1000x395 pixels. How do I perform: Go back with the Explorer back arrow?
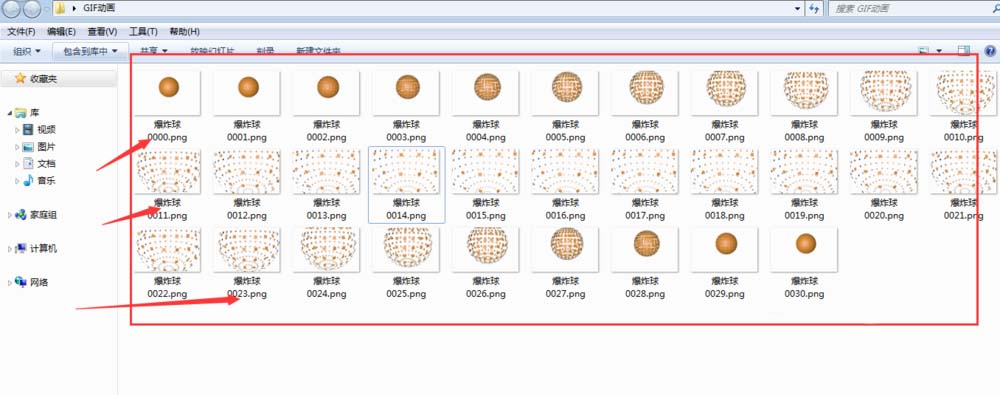[11, 8]
